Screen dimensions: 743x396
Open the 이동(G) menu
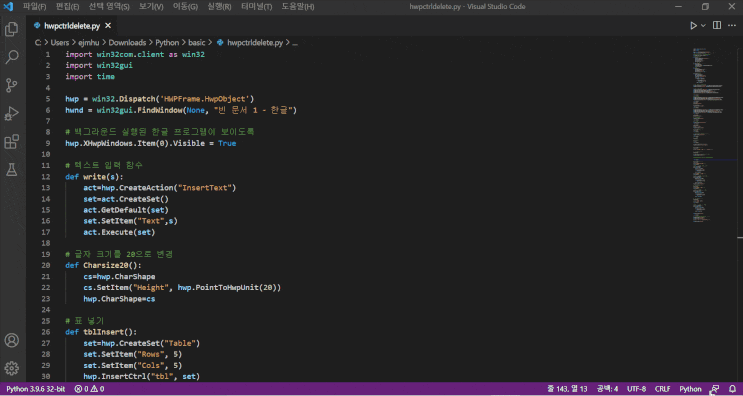tap(185, 7)
